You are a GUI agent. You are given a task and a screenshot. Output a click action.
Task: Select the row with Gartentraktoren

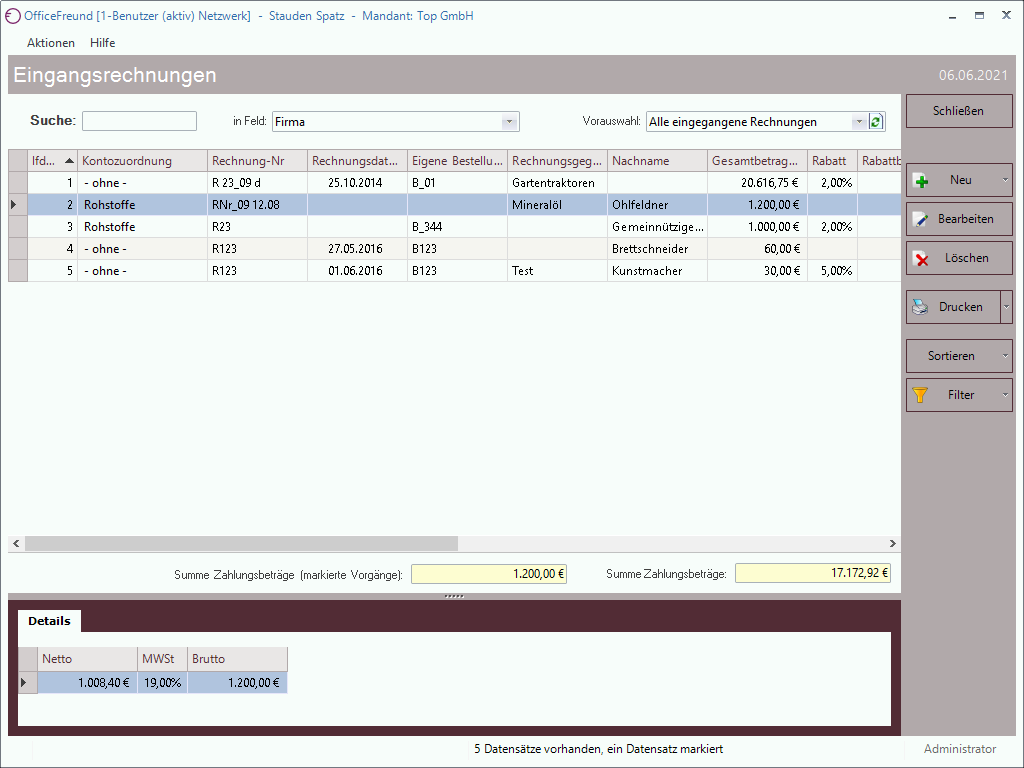coord(553,183)
